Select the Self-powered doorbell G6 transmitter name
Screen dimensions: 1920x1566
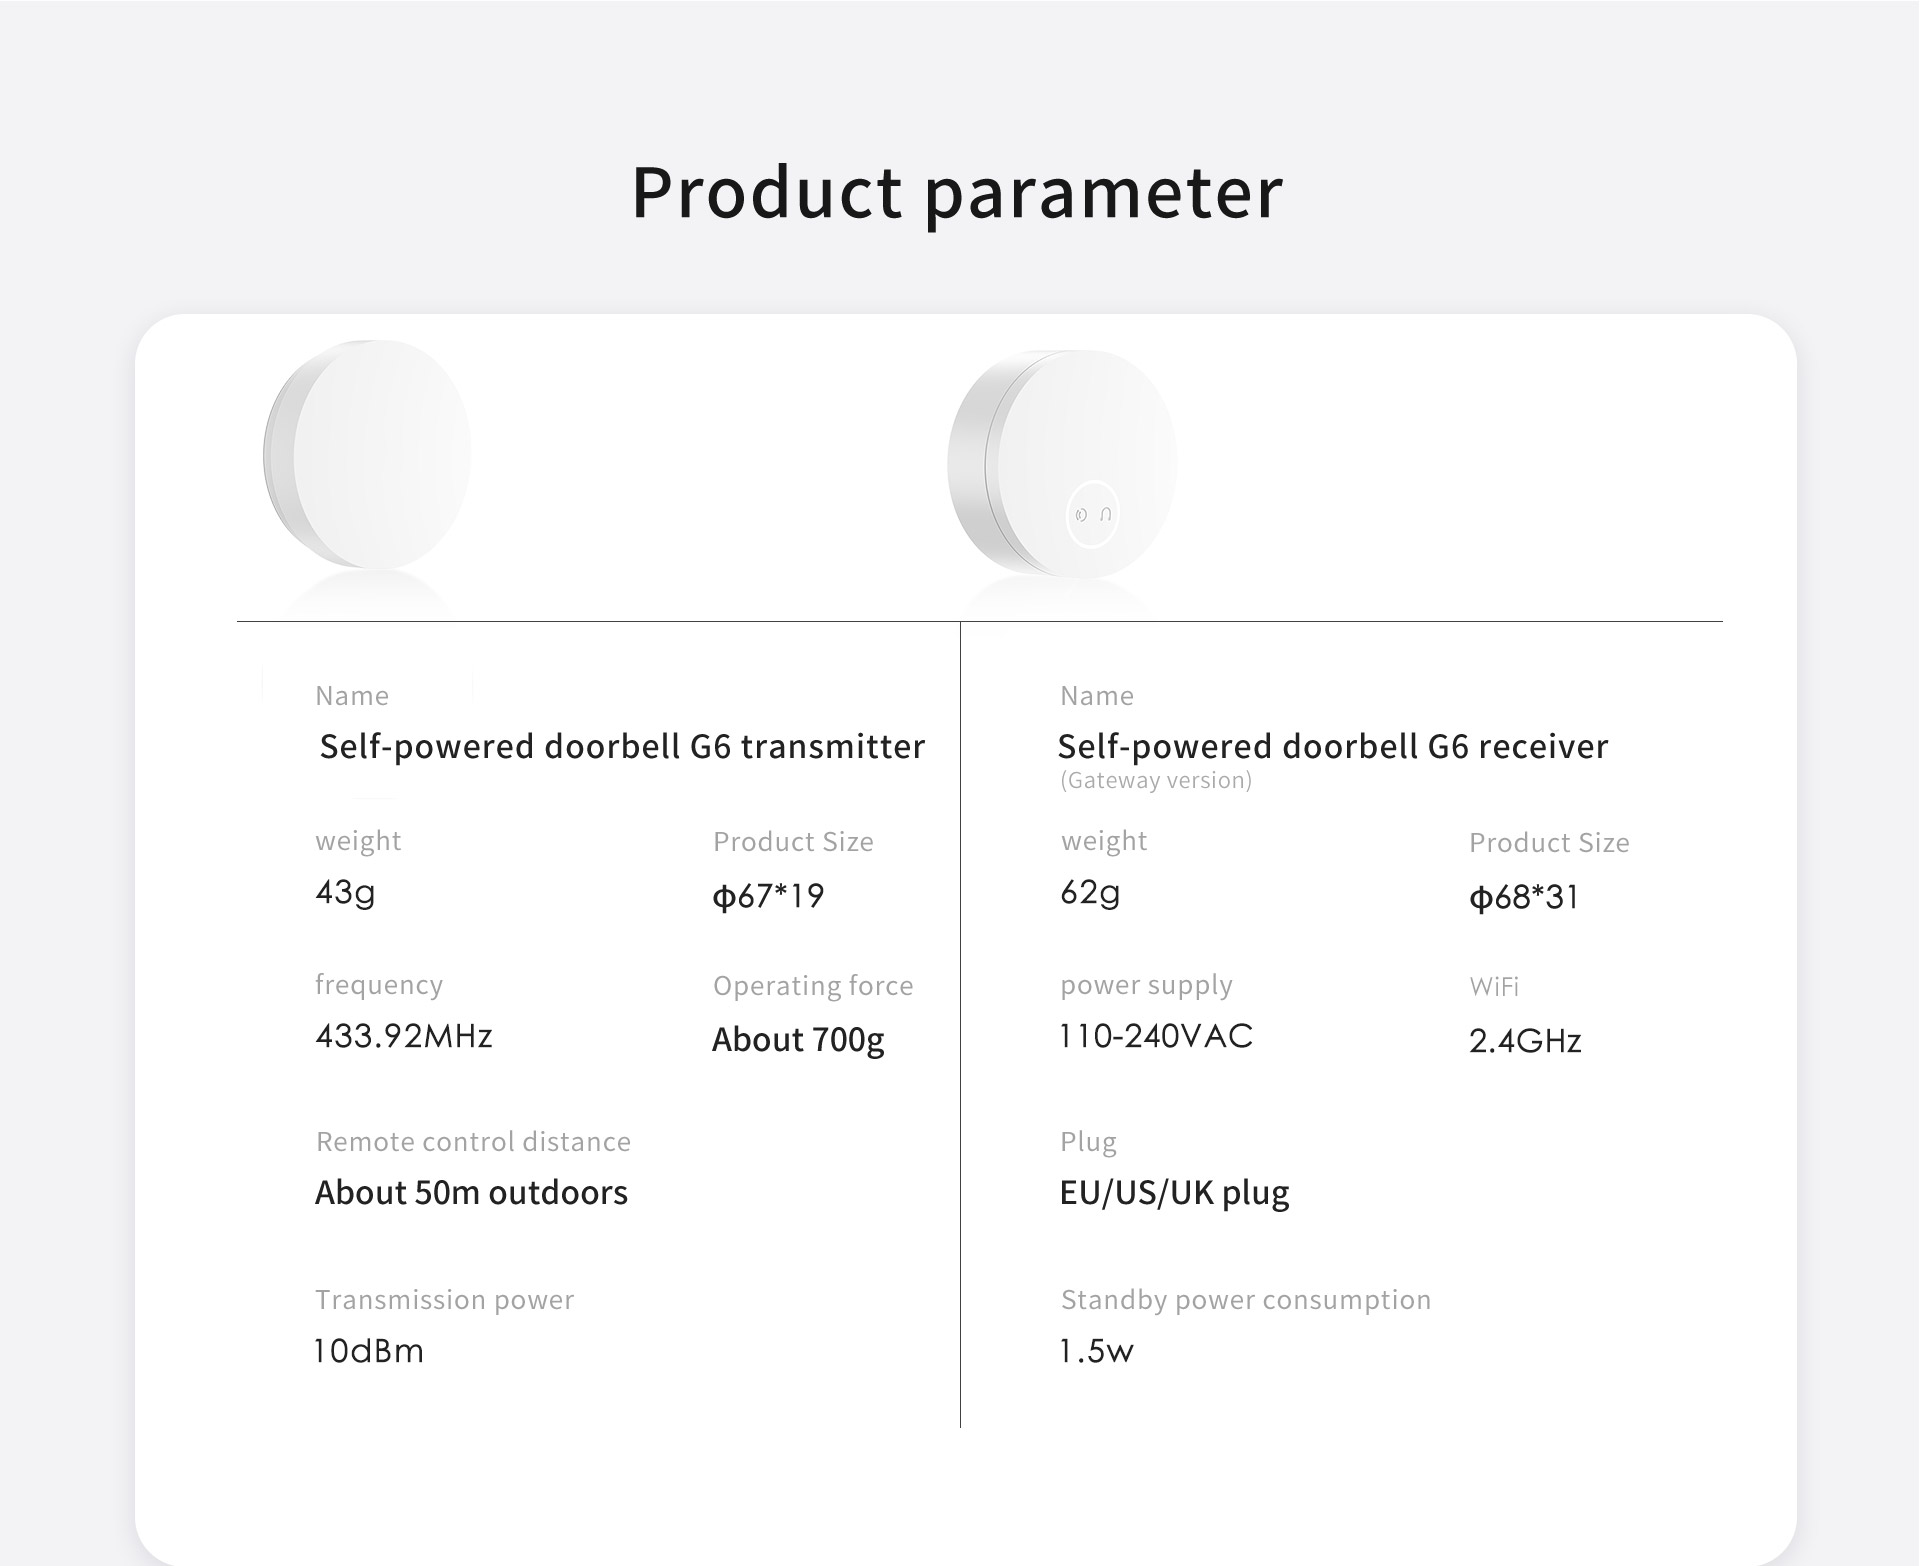(622, 746)
